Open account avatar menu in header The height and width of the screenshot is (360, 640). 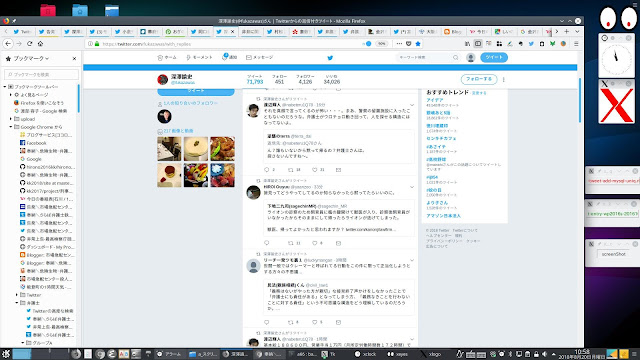coord(470,58)
